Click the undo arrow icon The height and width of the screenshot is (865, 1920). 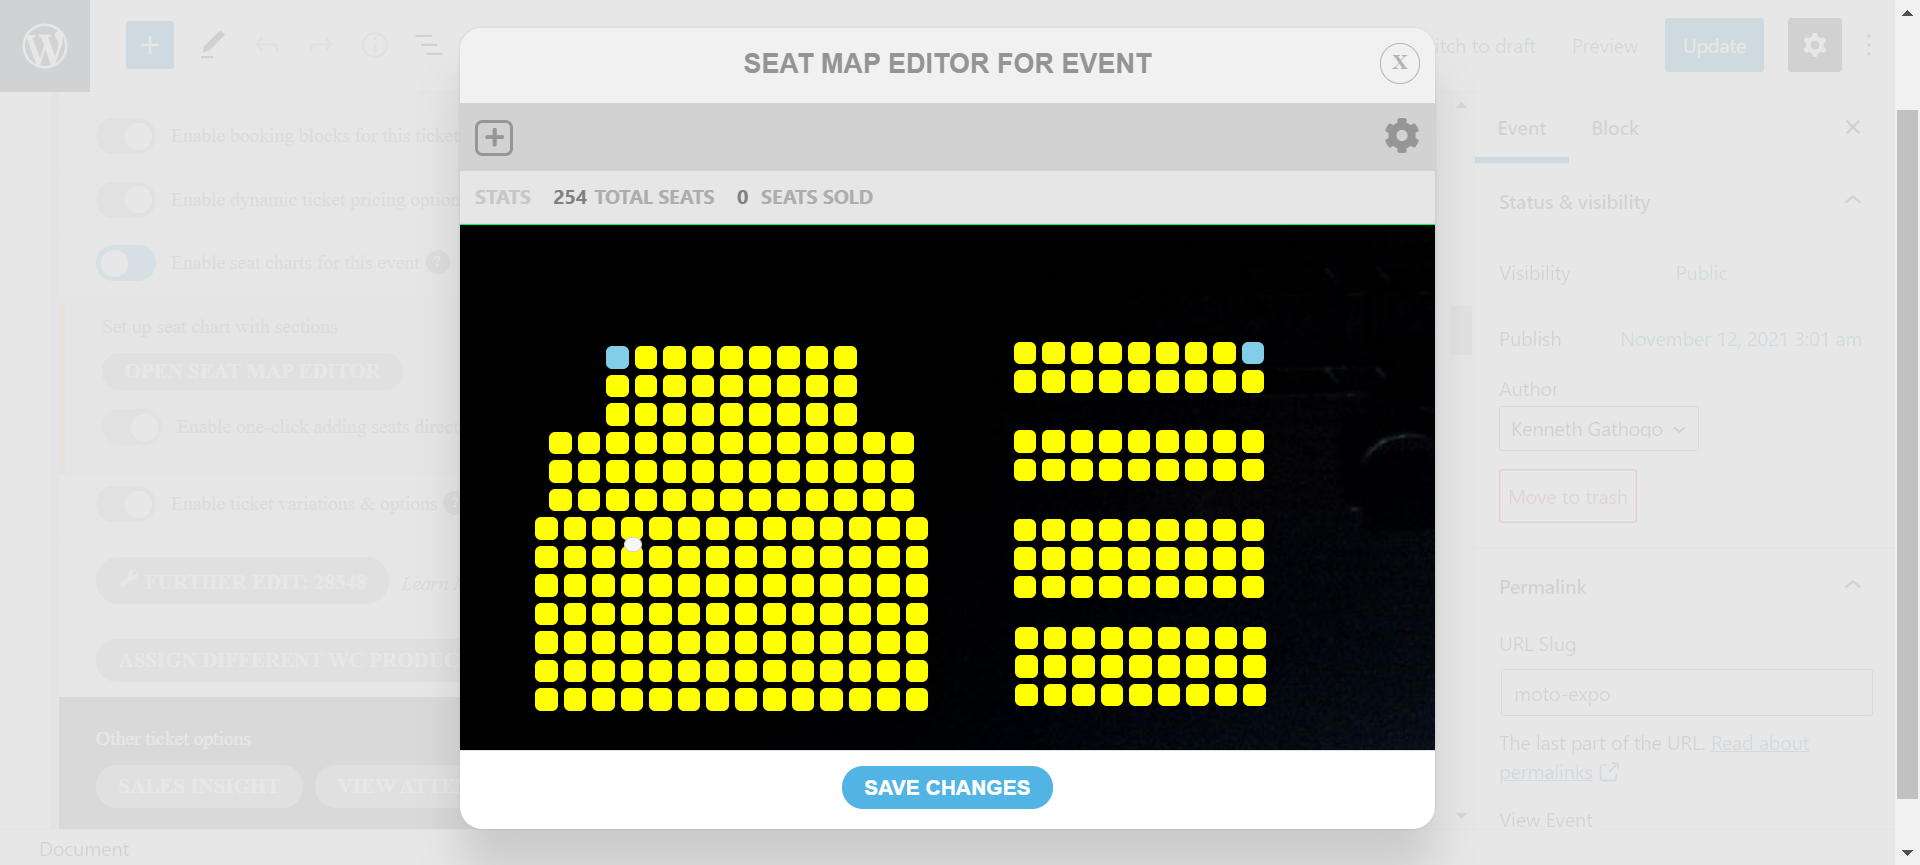click(267, 45)
